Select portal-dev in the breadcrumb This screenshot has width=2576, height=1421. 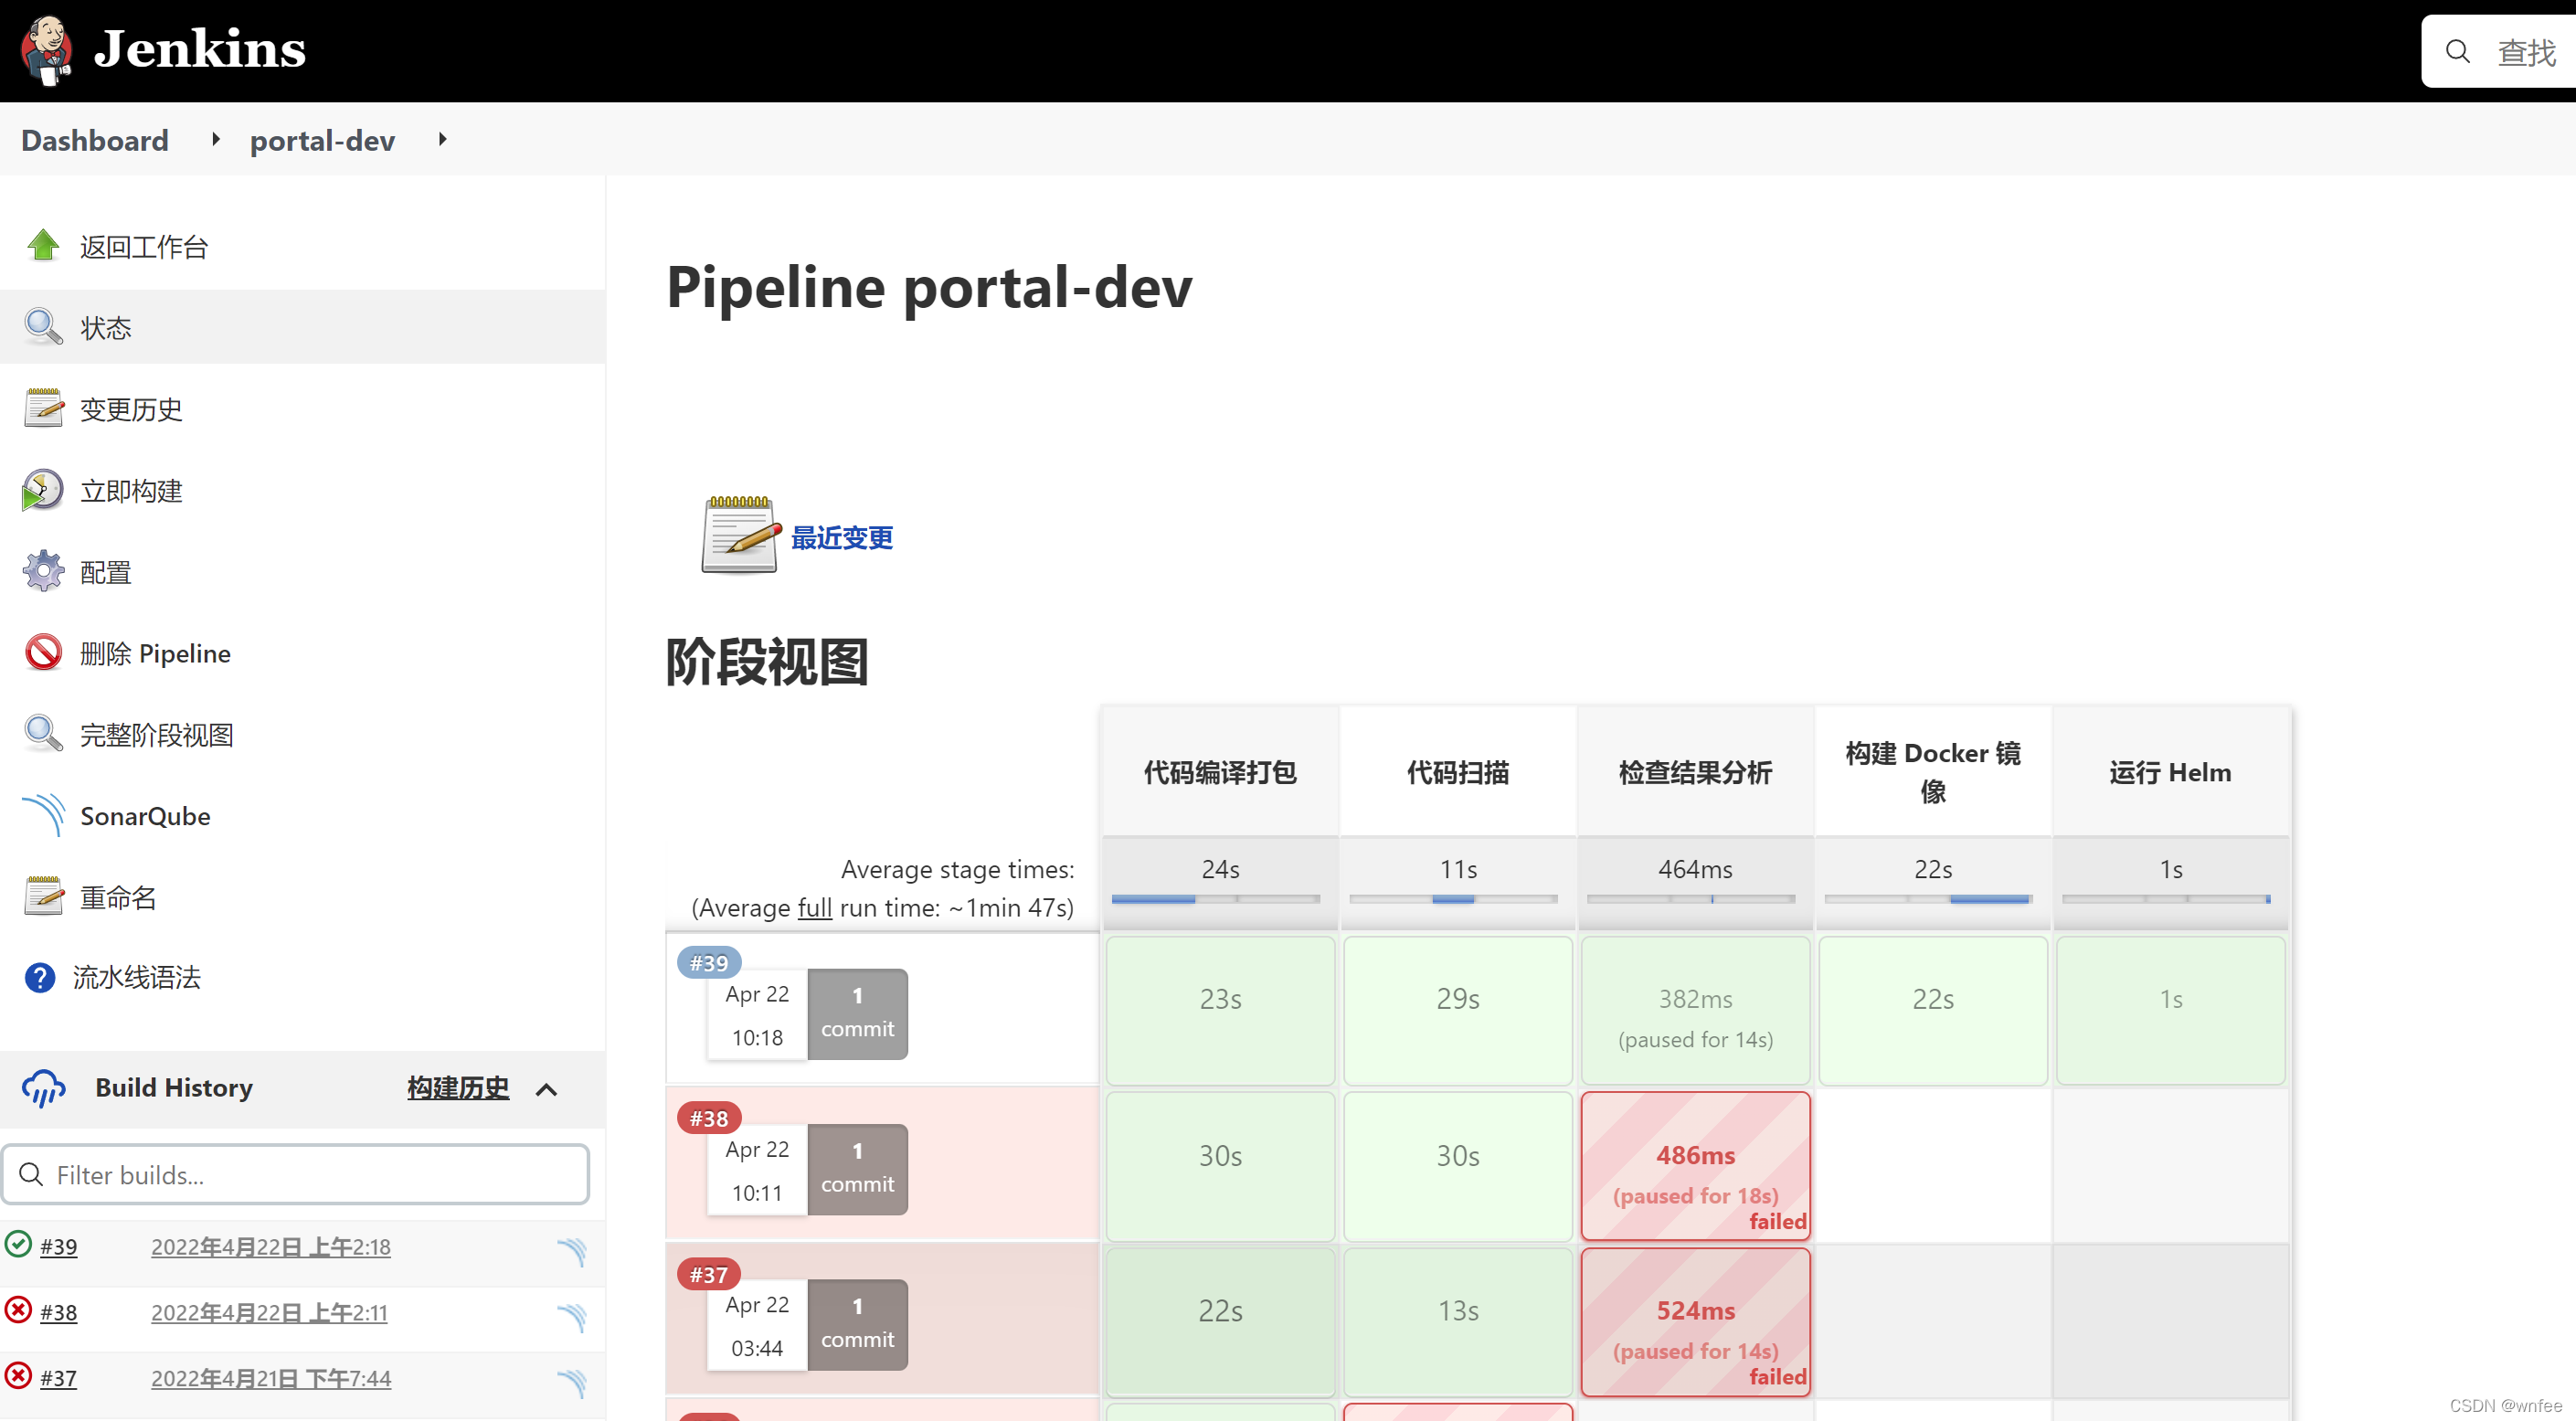322,140
